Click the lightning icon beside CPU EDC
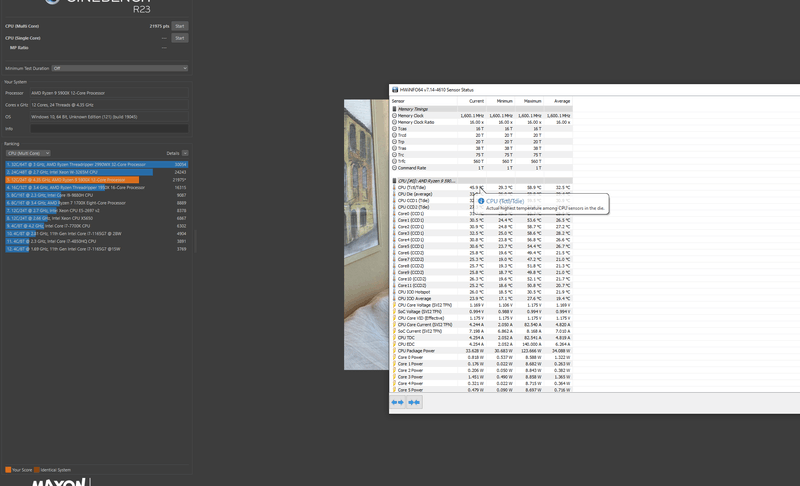800x486 pixels. [394, 344]
